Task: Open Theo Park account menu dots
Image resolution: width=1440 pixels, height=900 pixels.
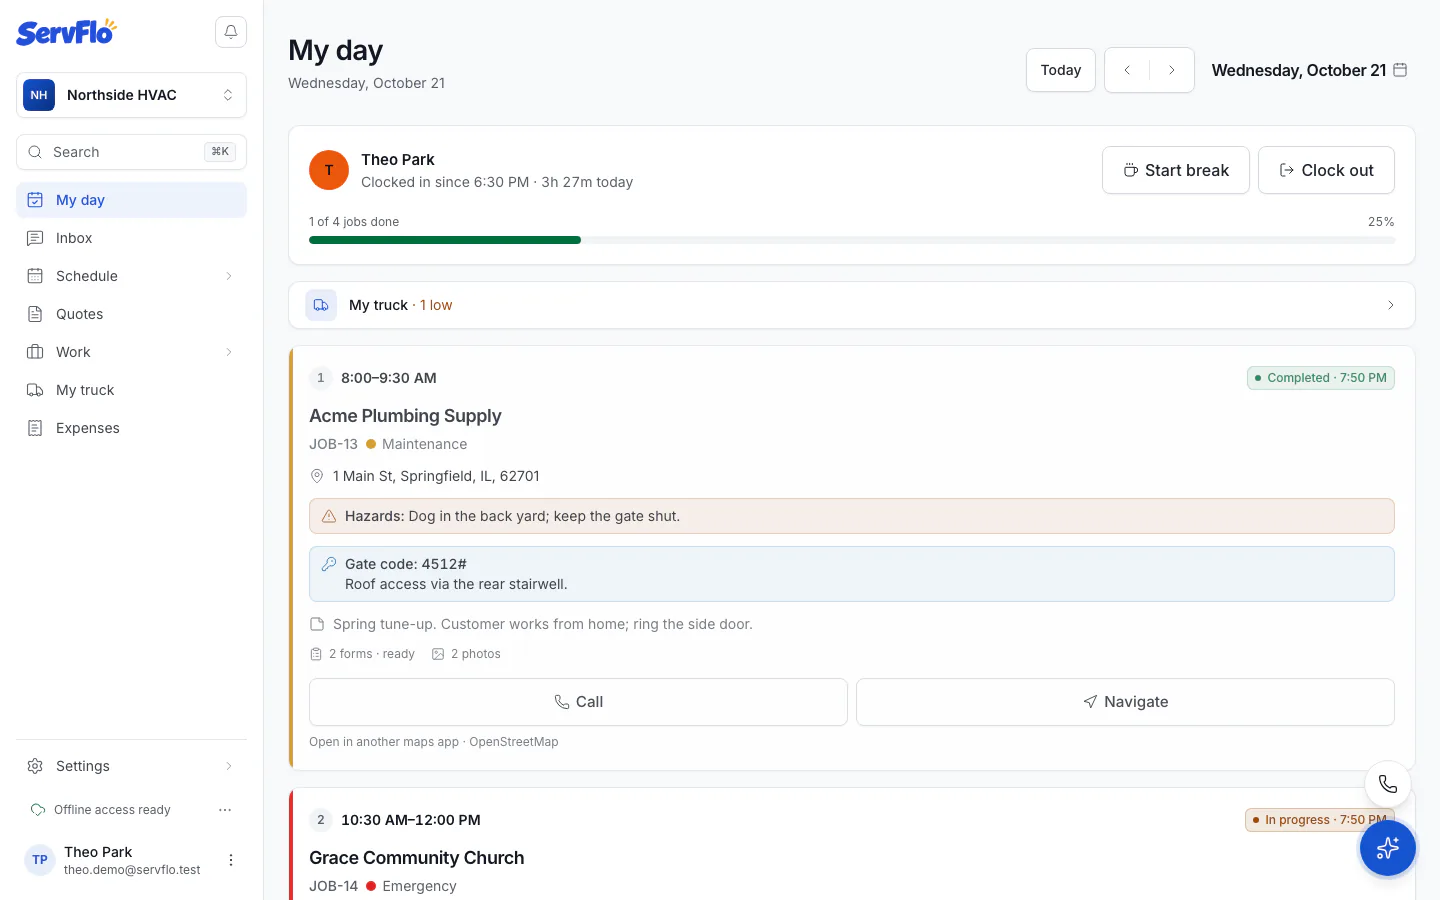Action: tap(231, 860)
